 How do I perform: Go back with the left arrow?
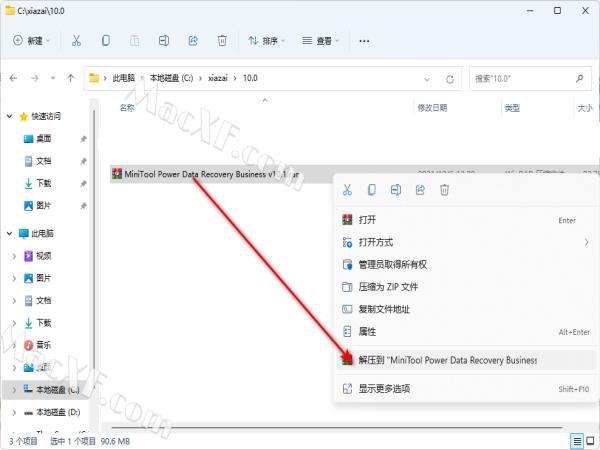pos(13,78)
